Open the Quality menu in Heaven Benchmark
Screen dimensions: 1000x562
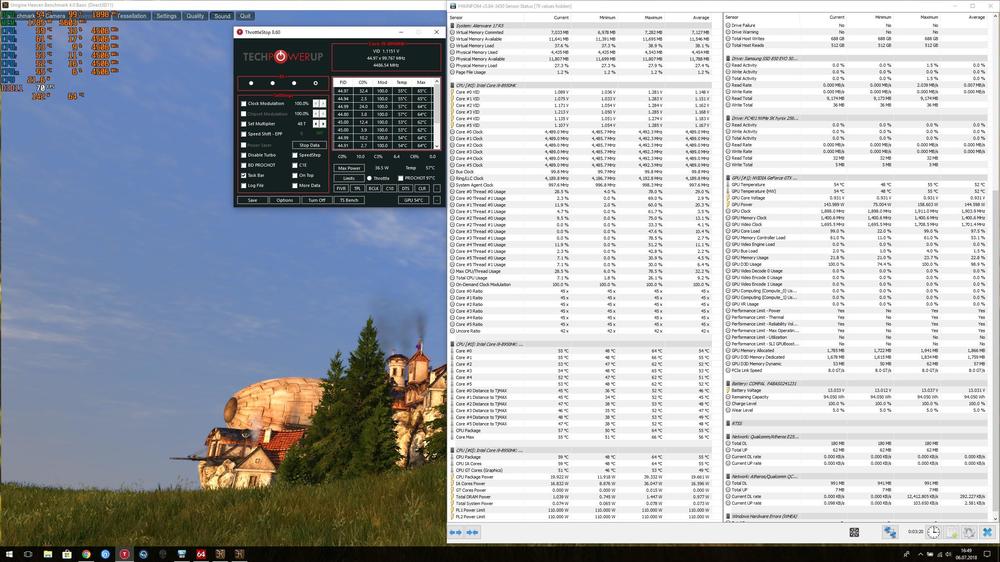point(195,16)
